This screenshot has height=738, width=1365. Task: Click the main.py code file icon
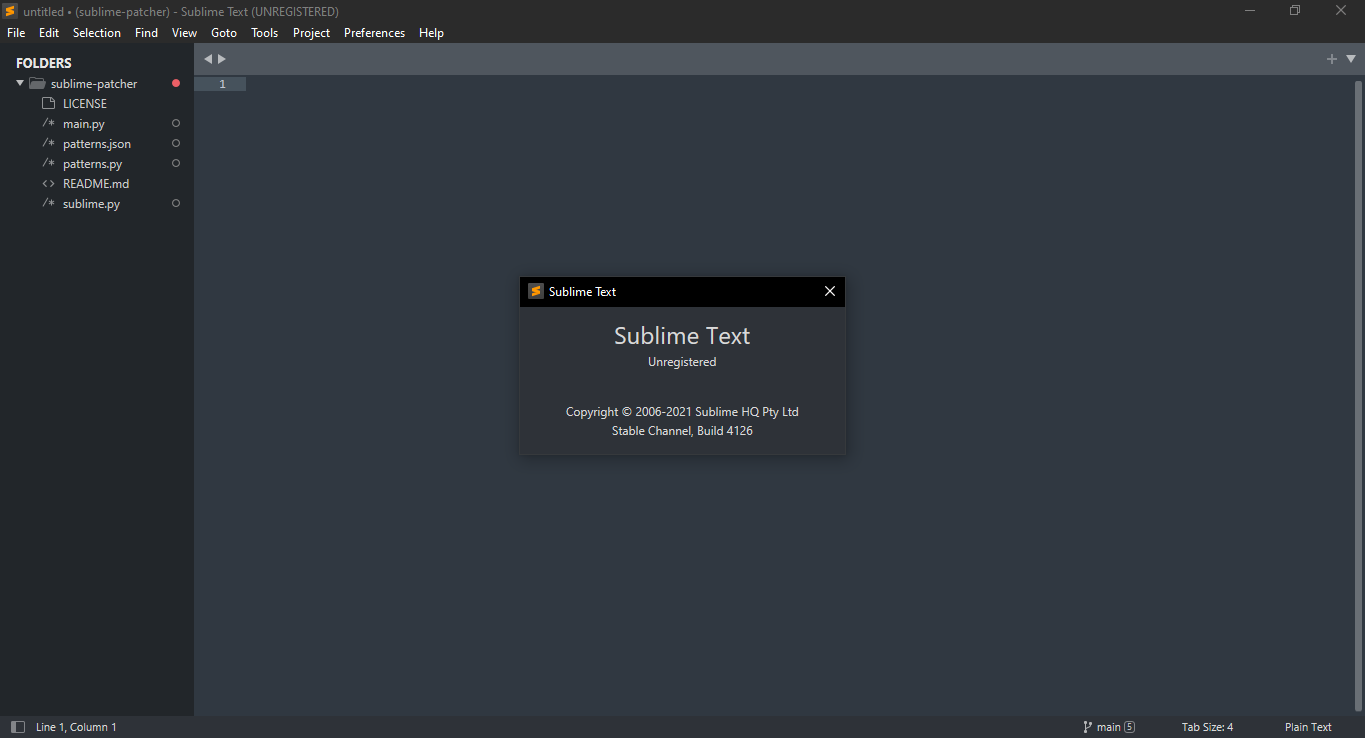pyautogui.click(x=48, y=123)
